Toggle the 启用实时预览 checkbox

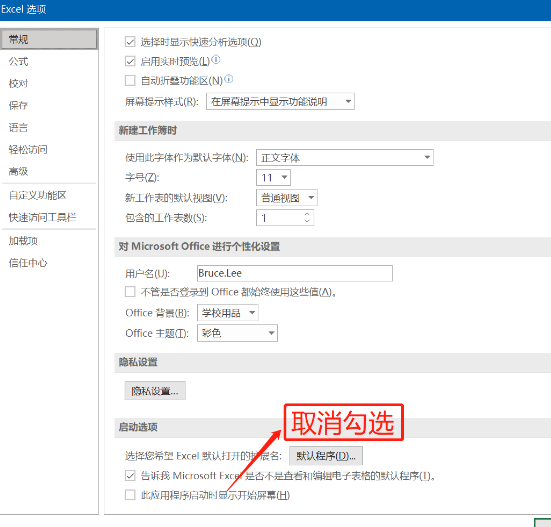(x=130, y=61)
